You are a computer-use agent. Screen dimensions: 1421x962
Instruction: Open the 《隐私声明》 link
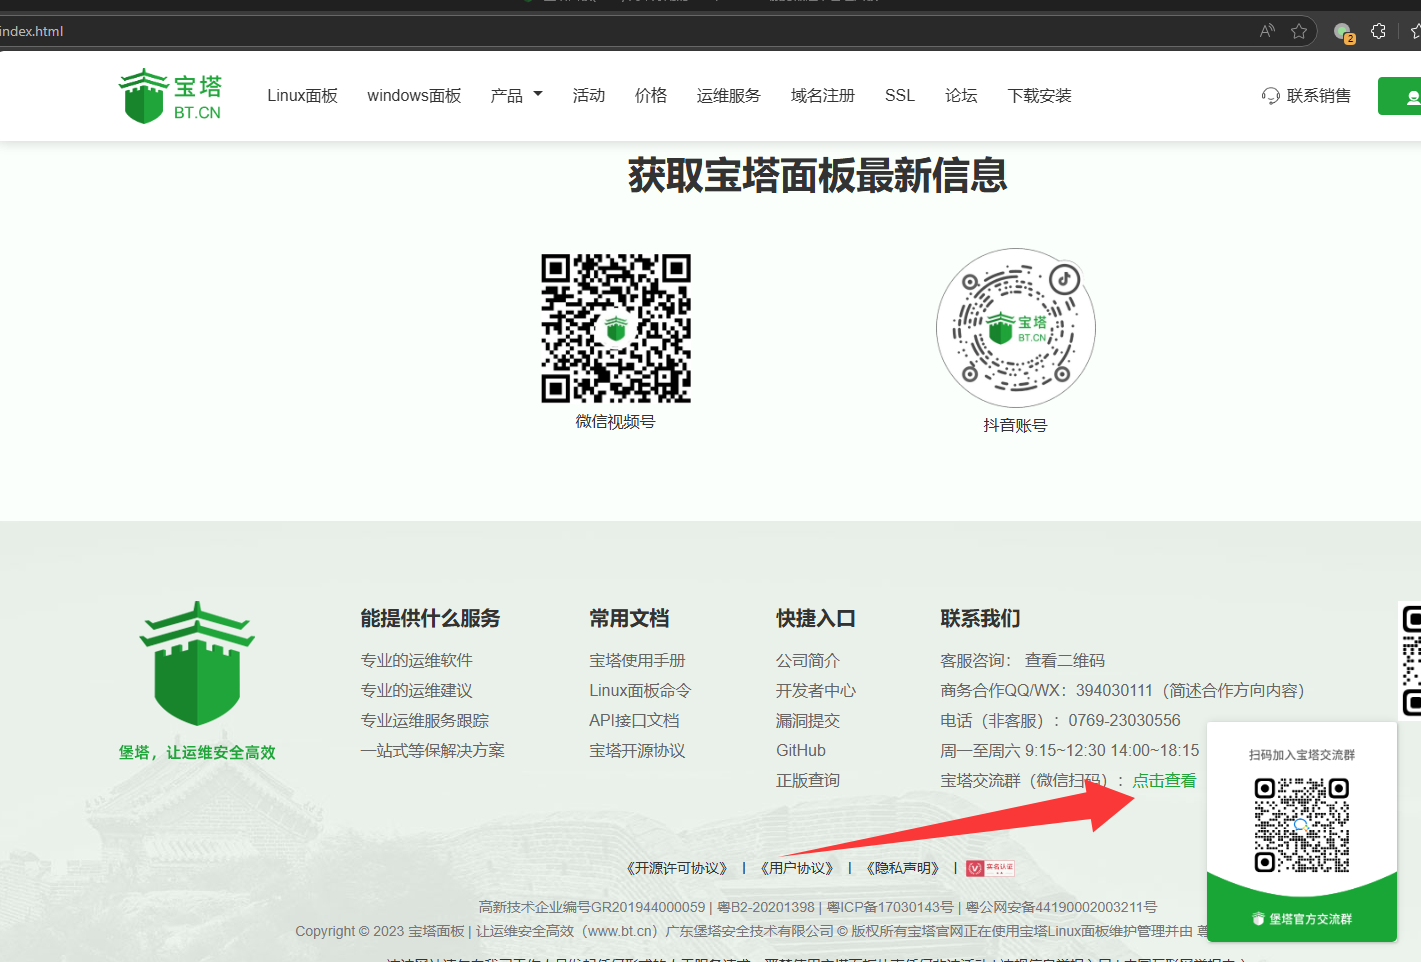pyautogui.click(x=903, y=868)
